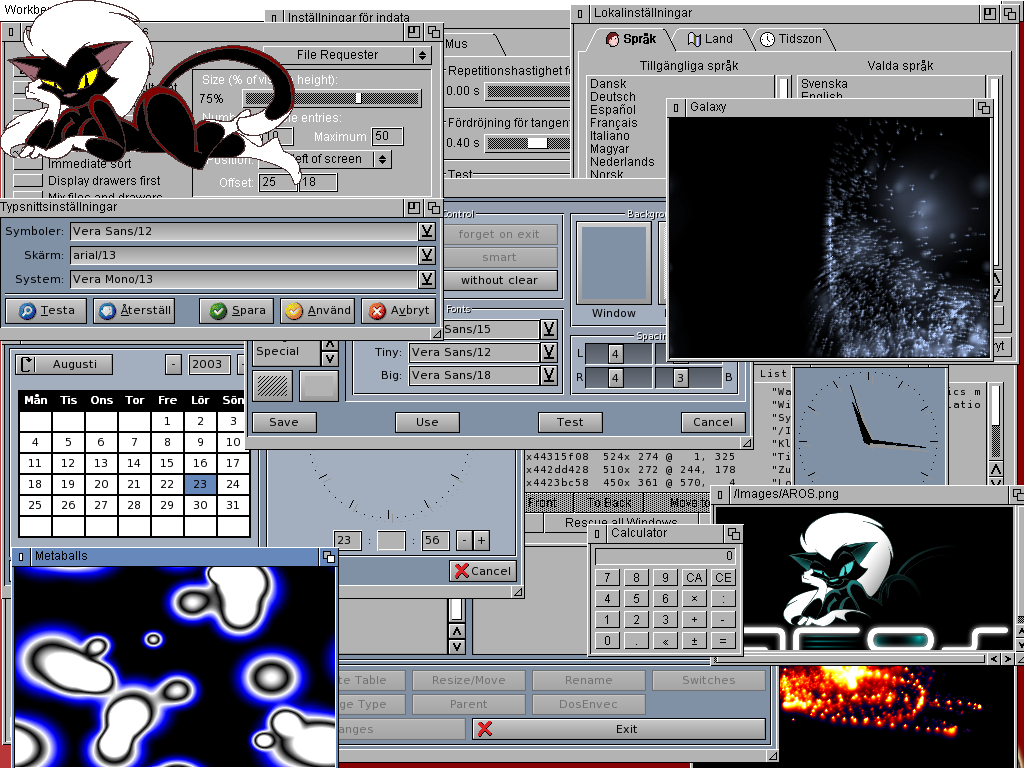Select Svenska in chosen languages list
1024x768 pixels.
point(824,84)
